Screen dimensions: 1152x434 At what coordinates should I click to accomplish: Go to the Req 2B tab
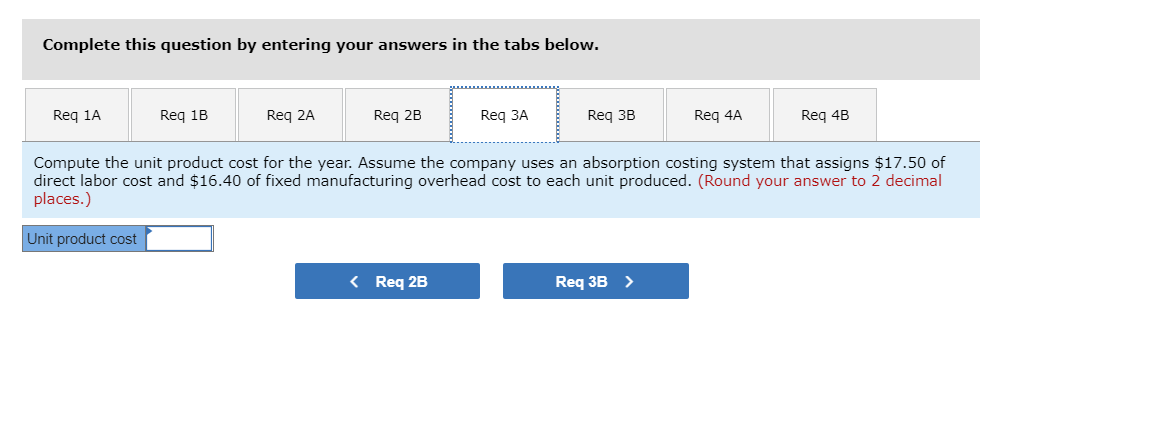398,115
